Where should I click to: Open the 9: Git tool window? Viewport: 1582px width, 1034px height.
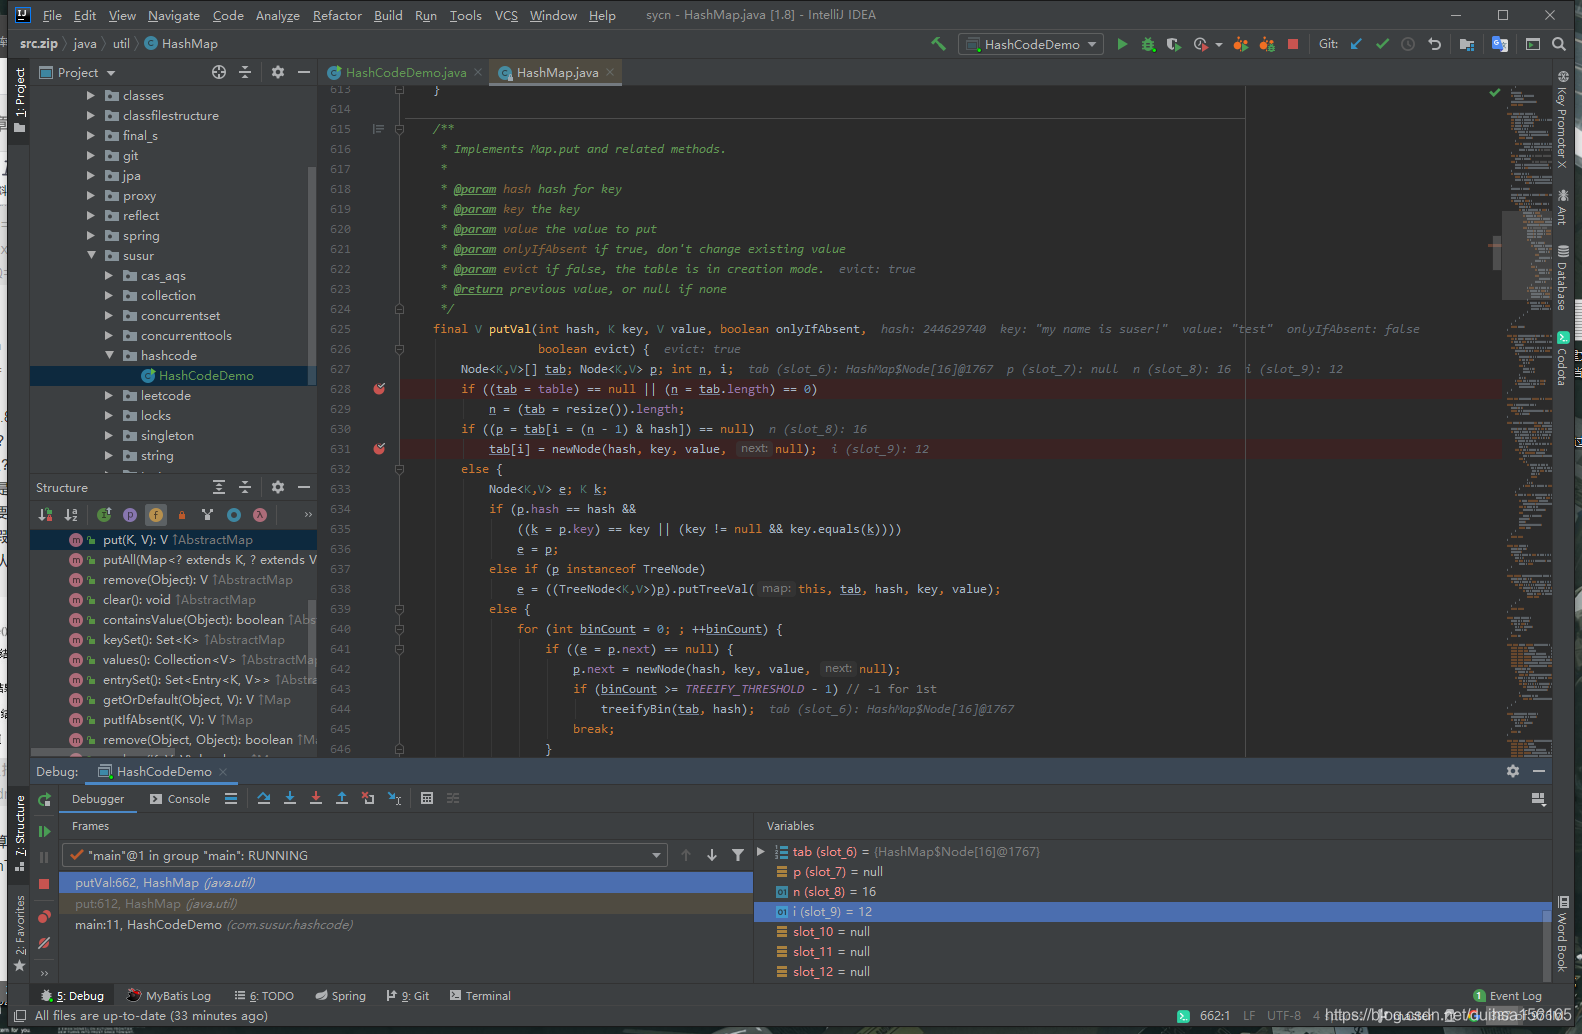click(408, 996)
